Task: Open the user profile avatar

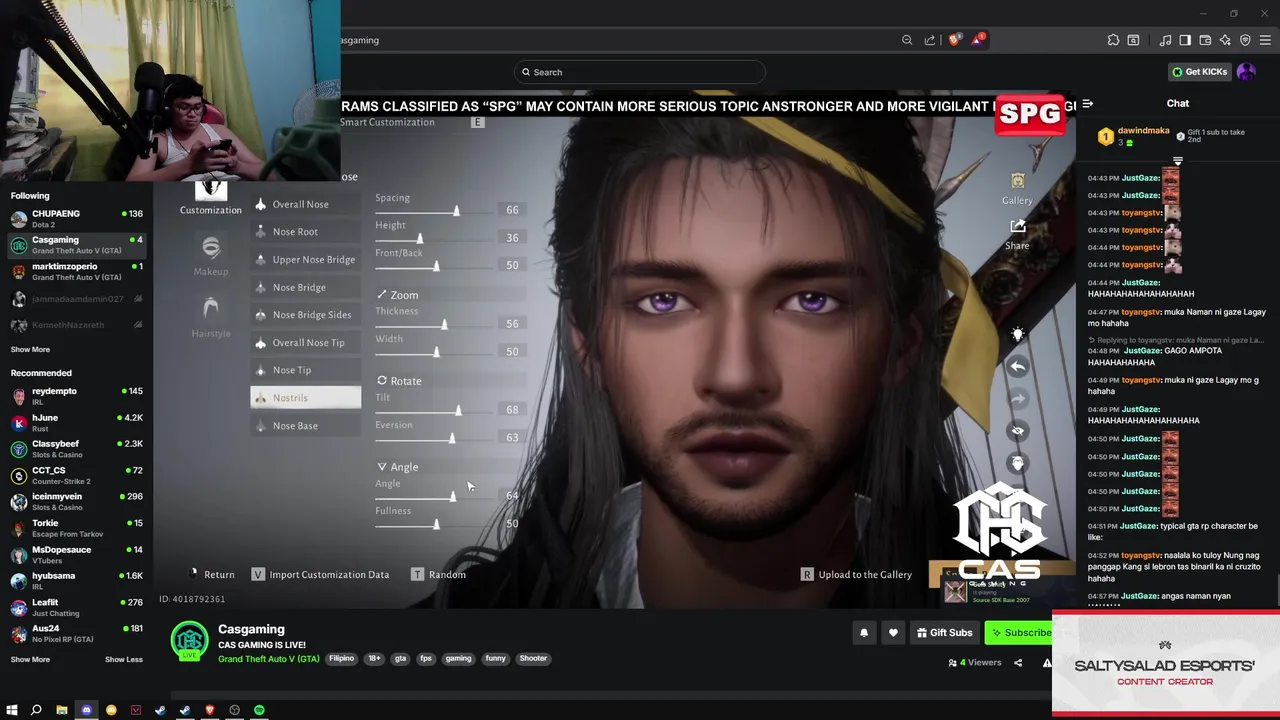Action: 1246,72
